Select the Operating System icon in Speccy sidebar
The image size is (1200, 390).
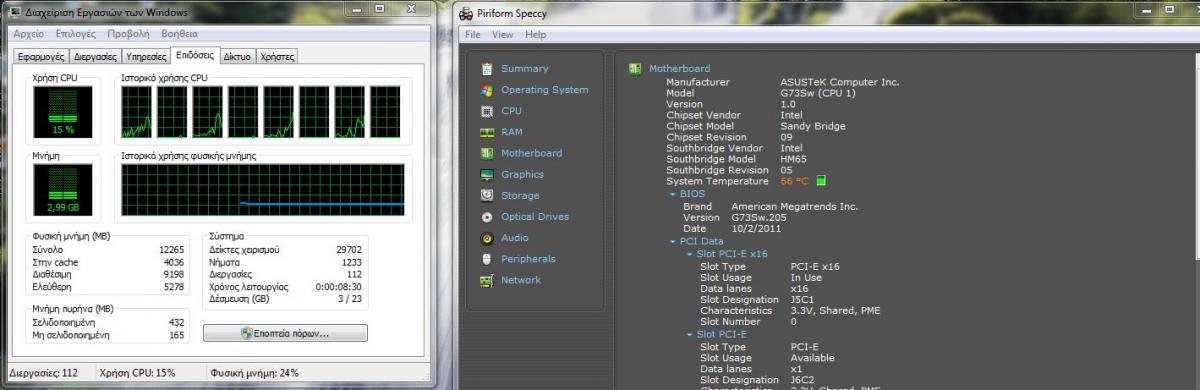(487, 90)
